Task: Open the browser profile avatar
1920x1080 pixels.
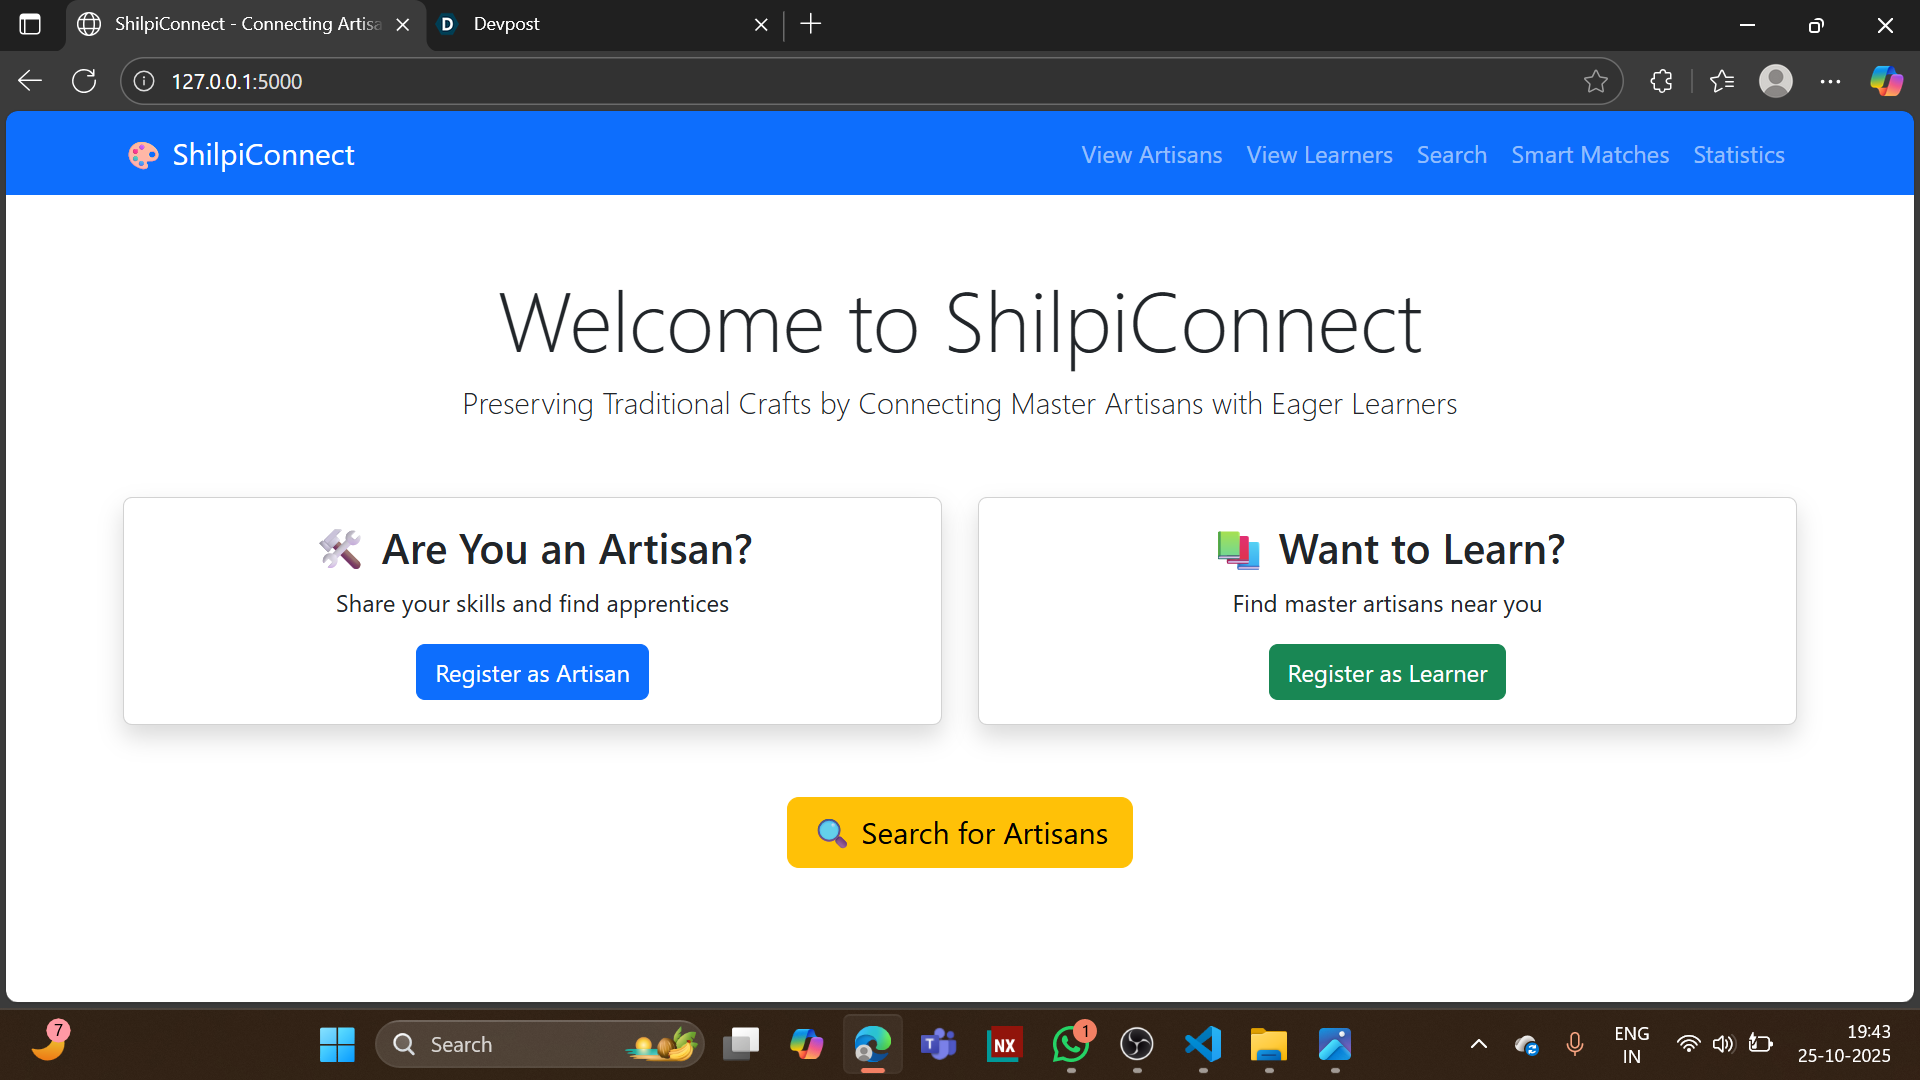Action: point(1775,81)
